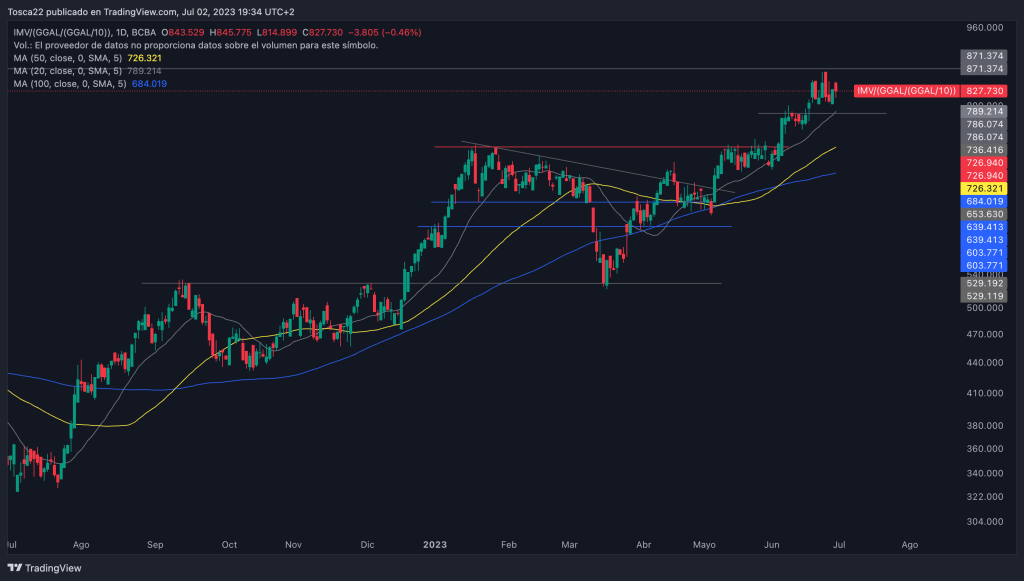This screenshot has width=1024, height=581.
Task: Click the red 827.730 current price label
Action: point(983,91)
